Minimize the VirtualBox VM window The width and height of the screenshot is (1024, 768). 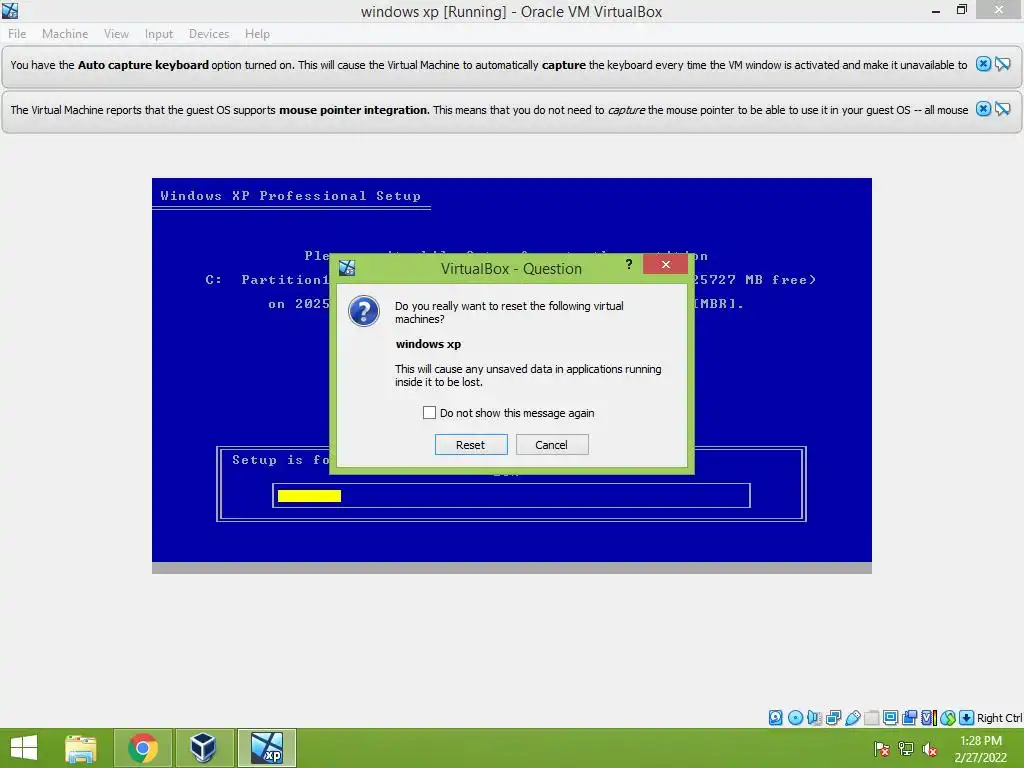click(x=936, y=10)
